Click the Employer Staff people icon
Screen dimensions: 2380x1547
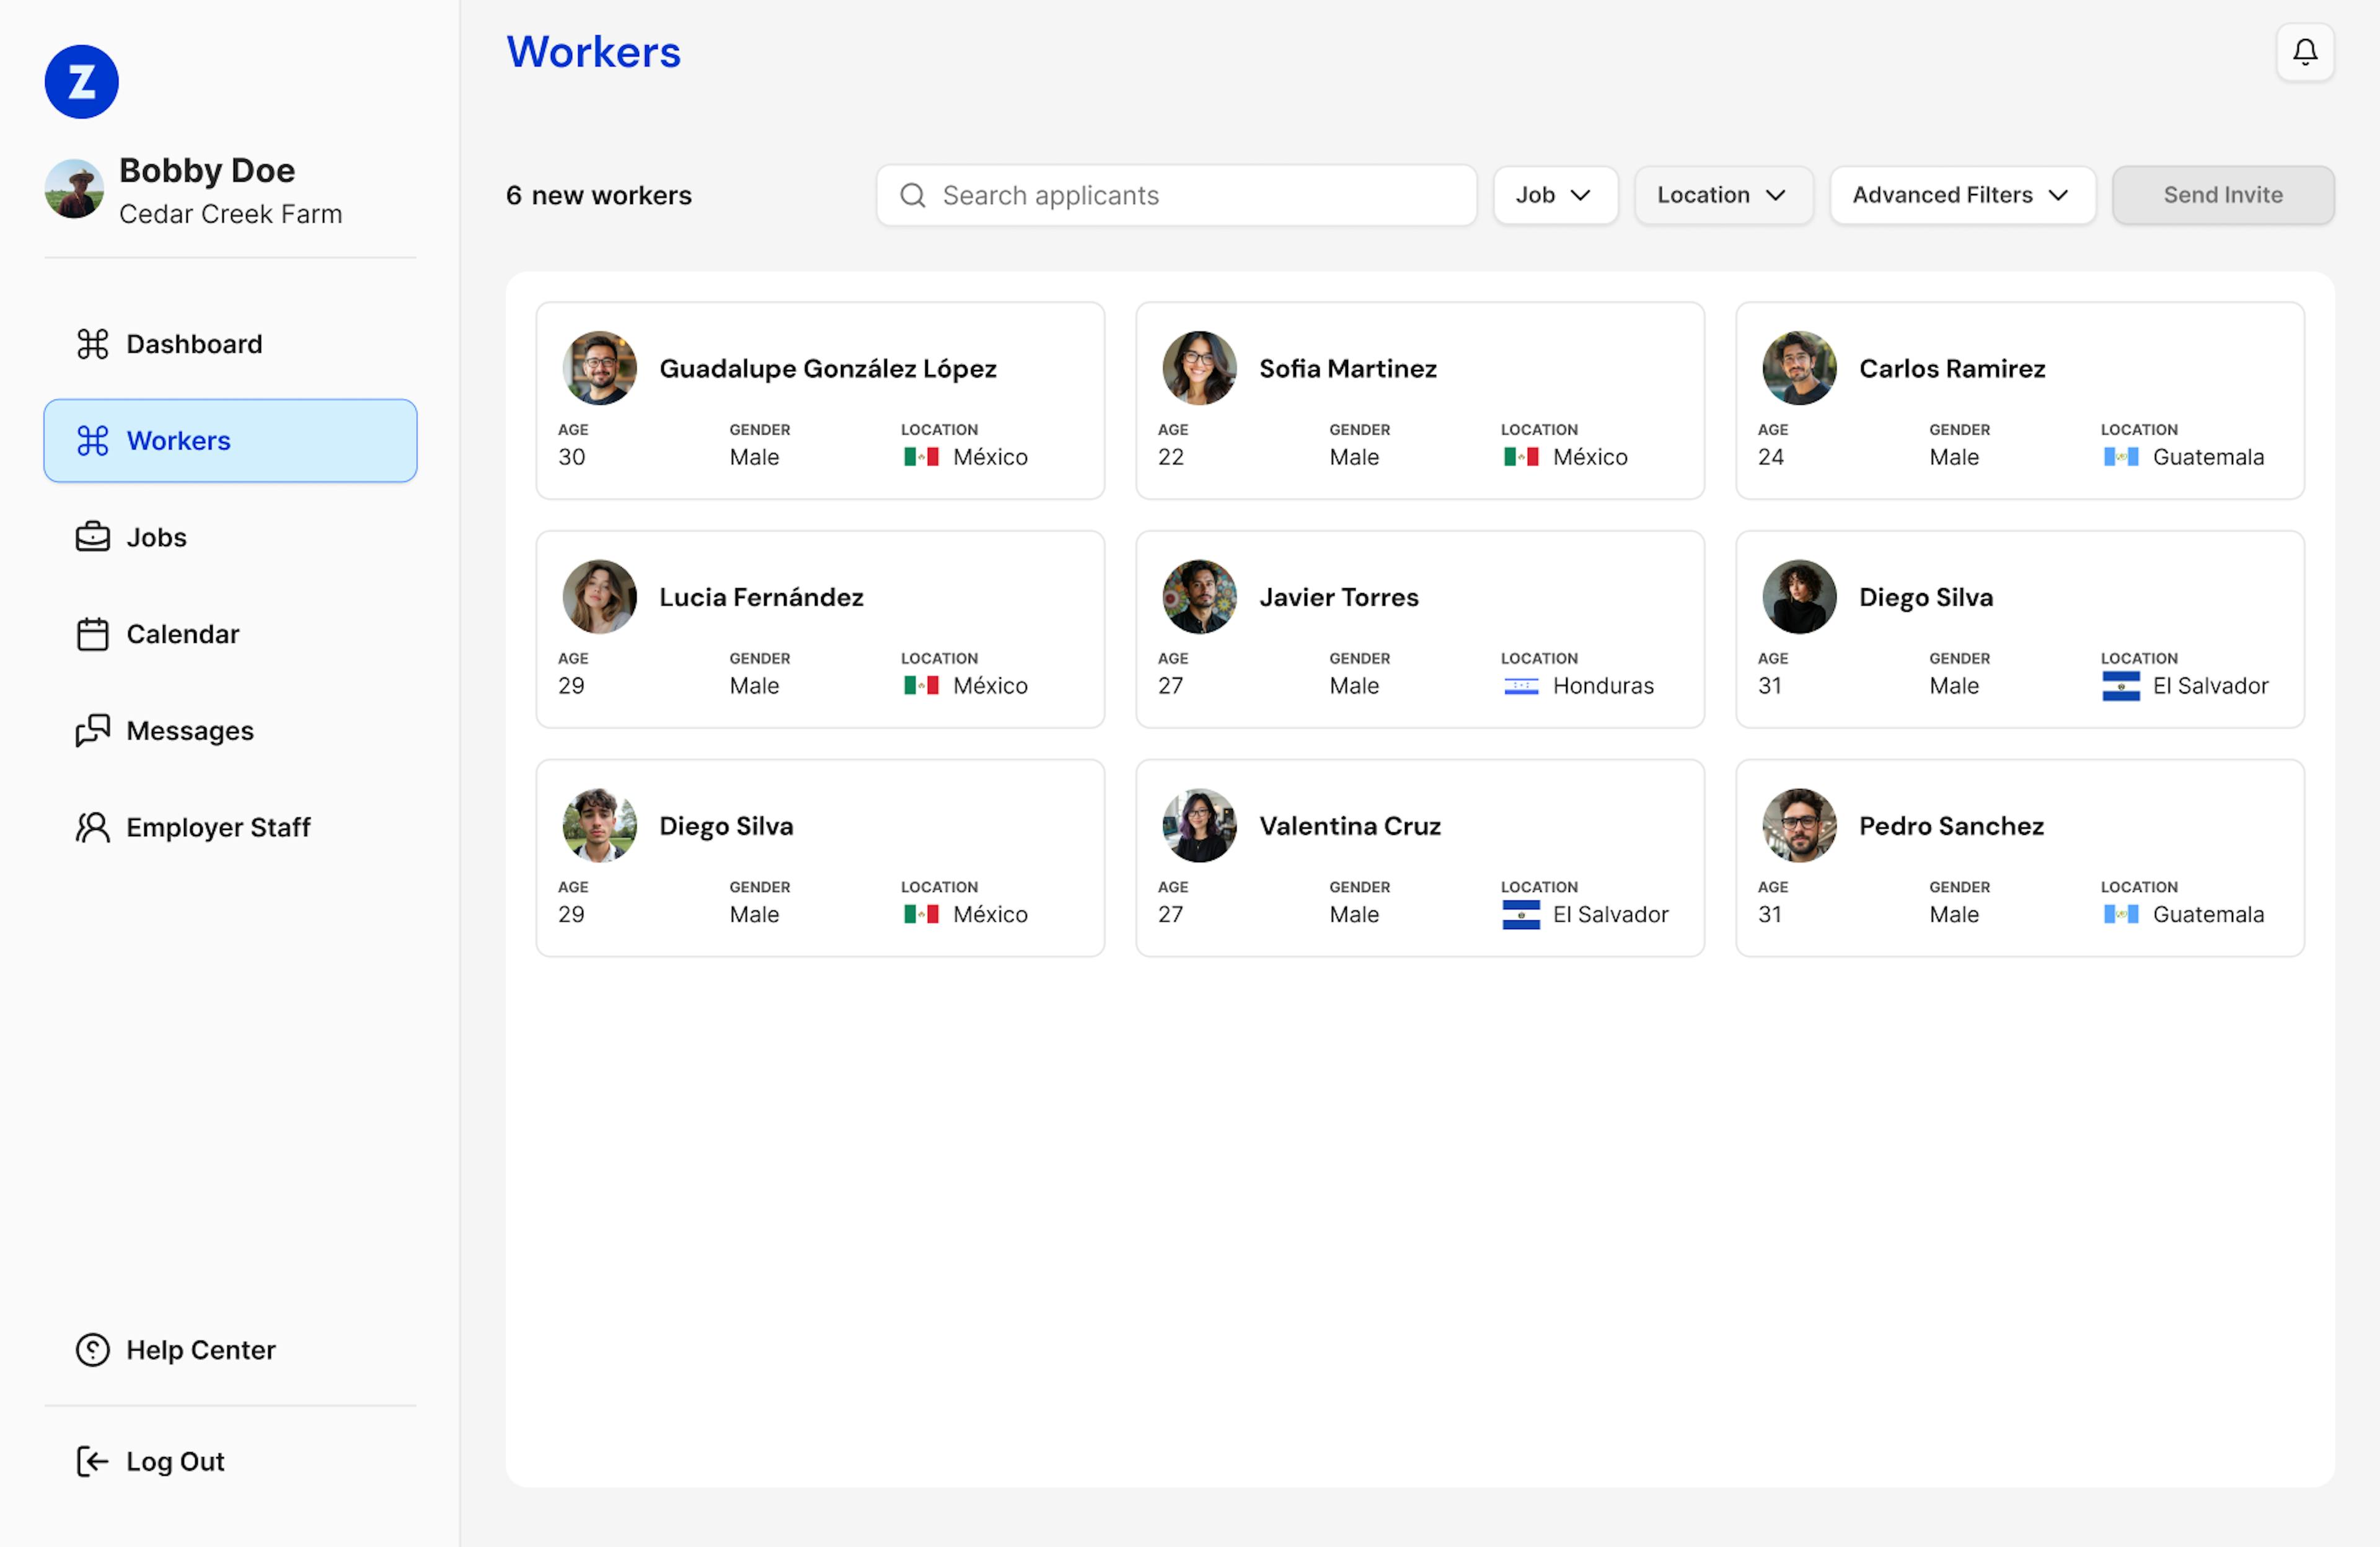pyautogui.click(x=93, y=827)
